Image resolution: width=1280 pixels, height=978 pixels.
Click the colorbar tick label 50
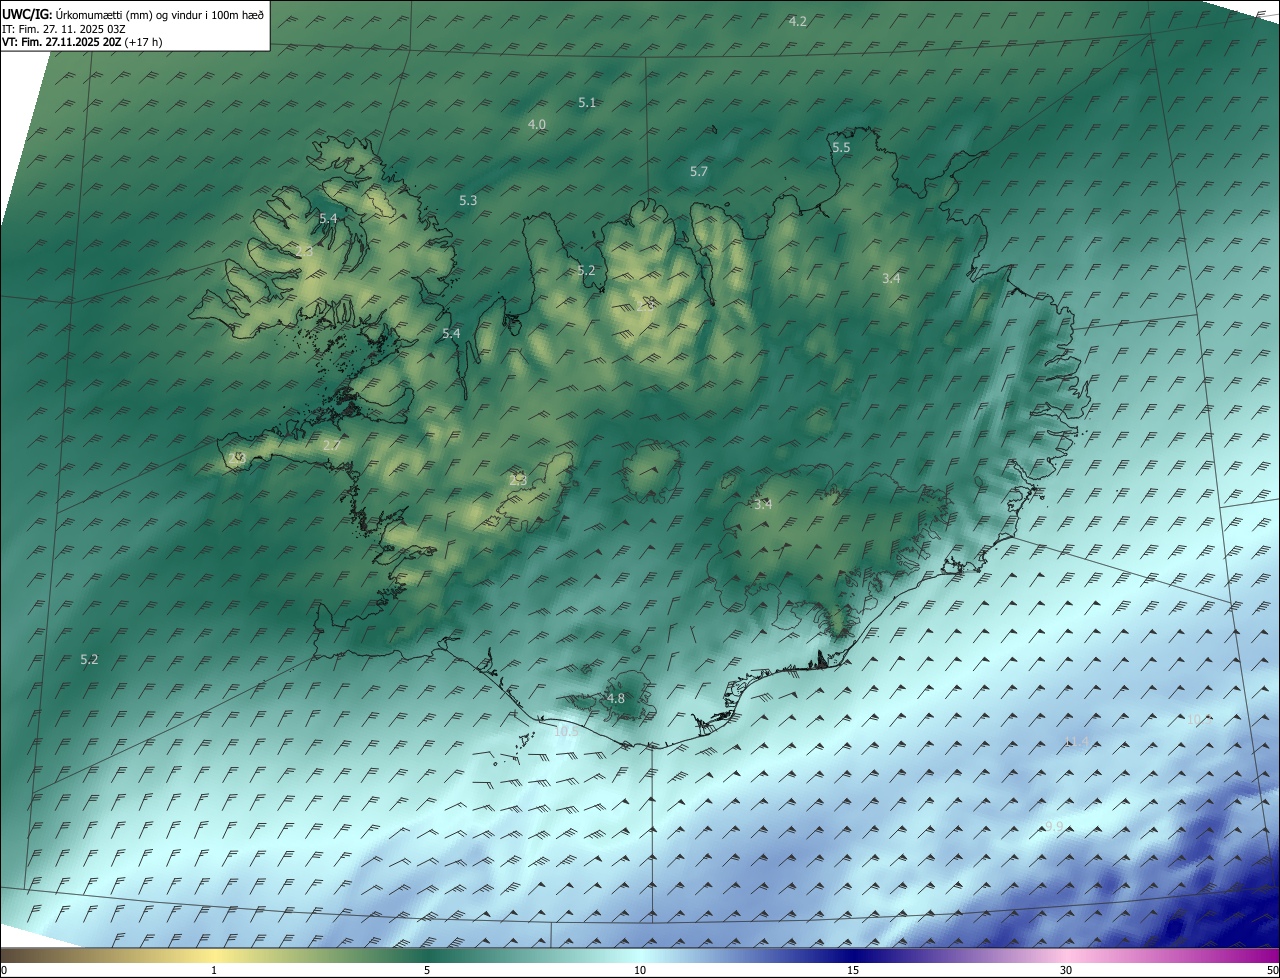point(1272,970)
